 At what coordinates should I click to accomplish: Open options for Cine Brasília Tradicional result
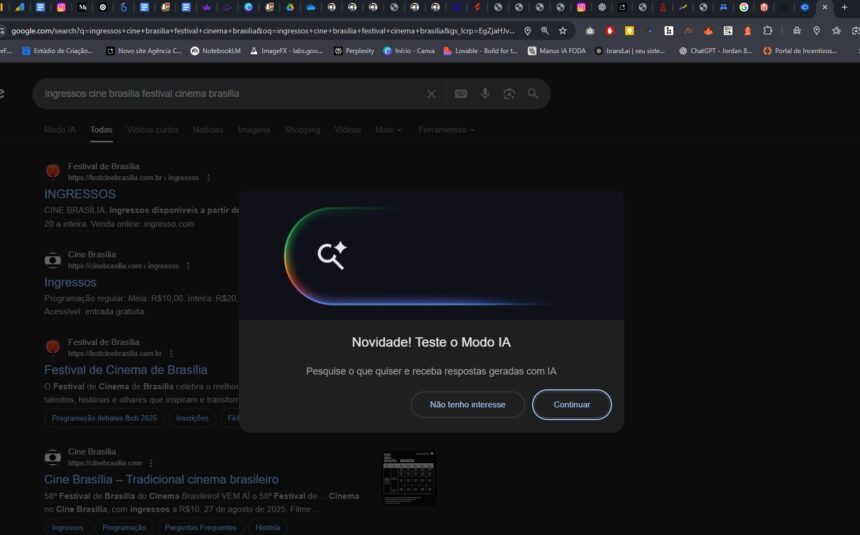pos(151,463)
